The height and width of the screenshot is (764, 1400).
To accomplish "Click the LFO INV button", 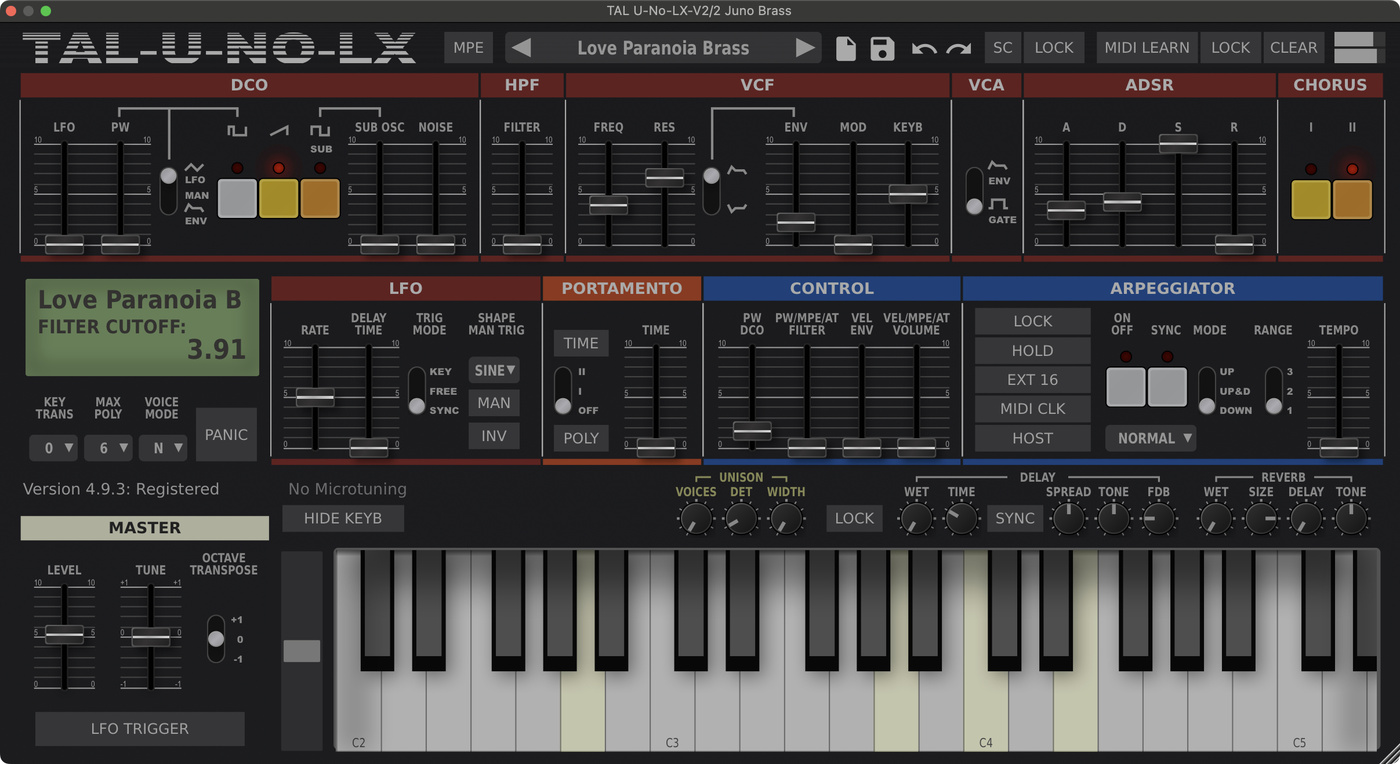I will point(494,436).
